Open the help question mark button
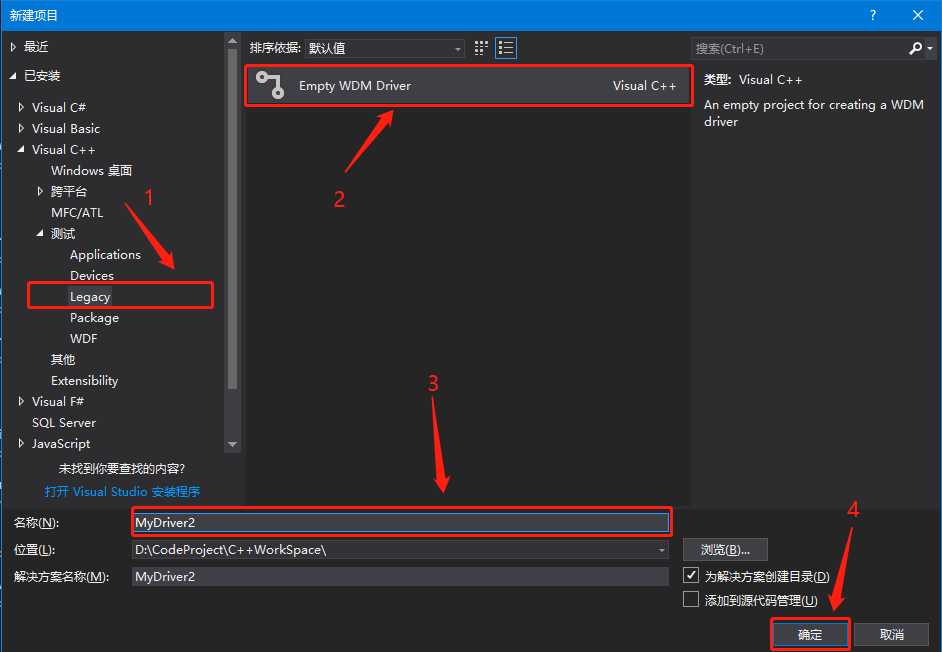The height and width of the screenshot is (652, 942). [872, 15]
